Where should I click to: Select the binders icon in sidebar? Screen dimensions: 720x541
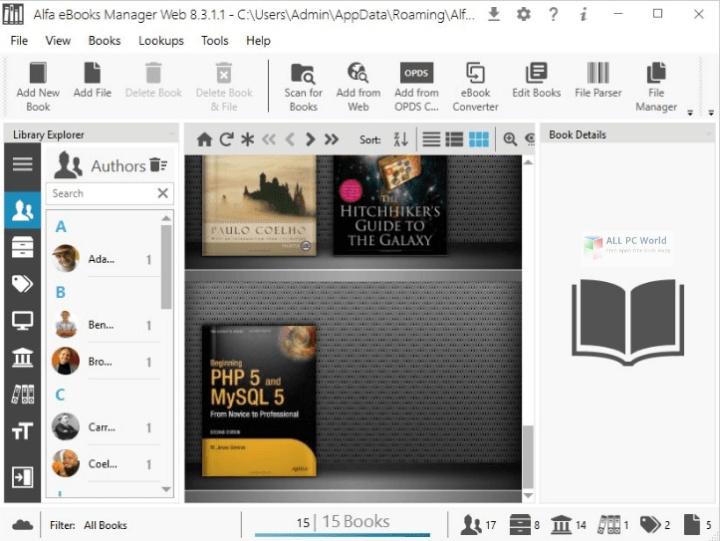[x=22, y=394]
